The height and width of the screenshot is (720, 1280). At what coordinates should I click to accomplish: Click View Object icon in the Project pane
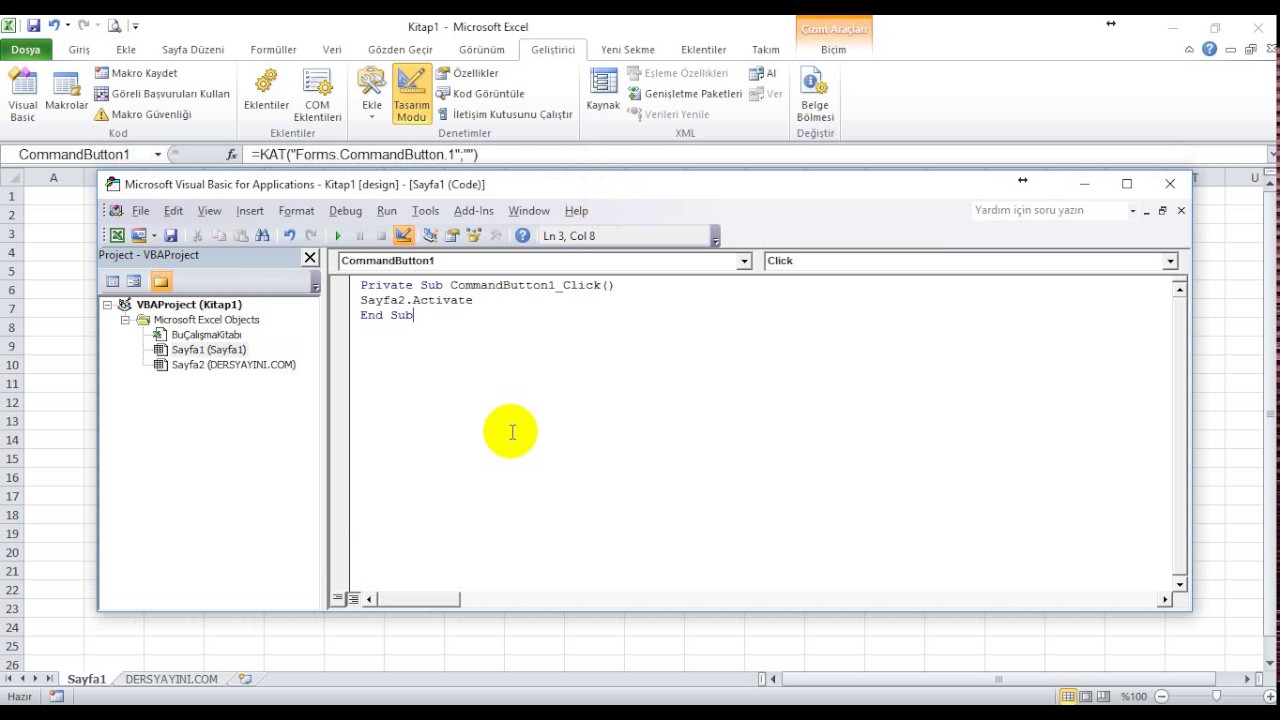click(134, 282)
